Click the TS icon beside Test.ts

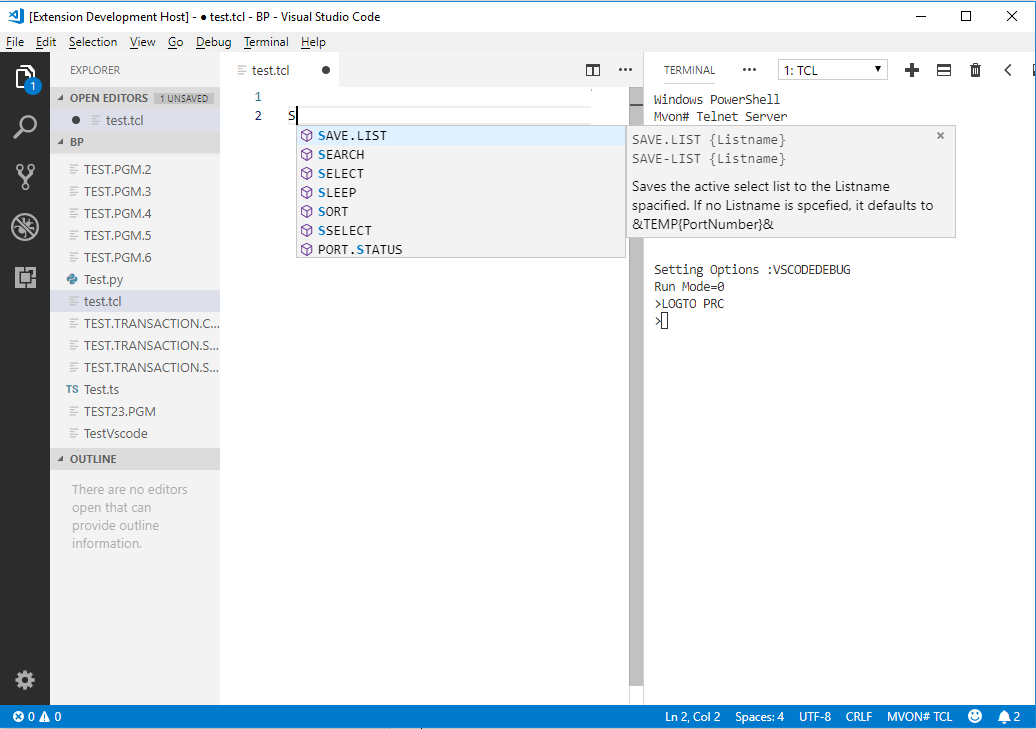point(72,389)
